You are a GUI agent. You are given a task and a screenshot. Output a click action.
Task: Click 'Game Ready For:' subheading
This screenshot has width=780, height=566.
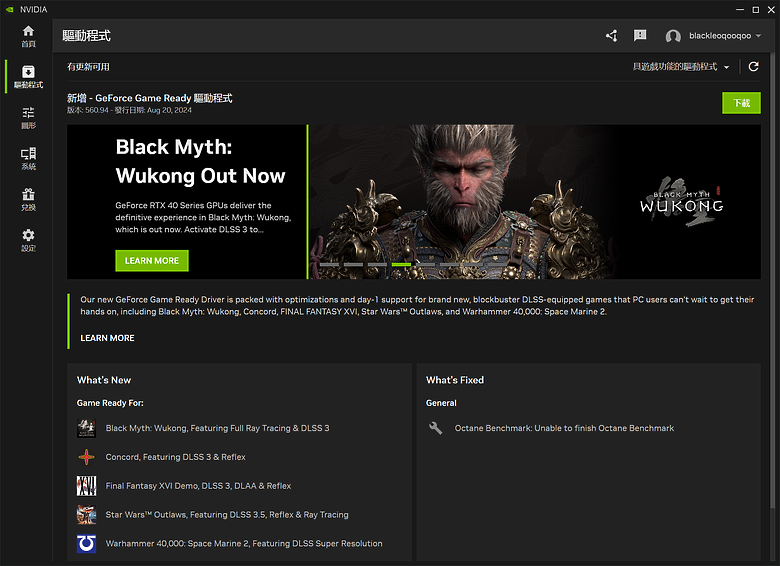pyautogui.click(x=110, y=403)
